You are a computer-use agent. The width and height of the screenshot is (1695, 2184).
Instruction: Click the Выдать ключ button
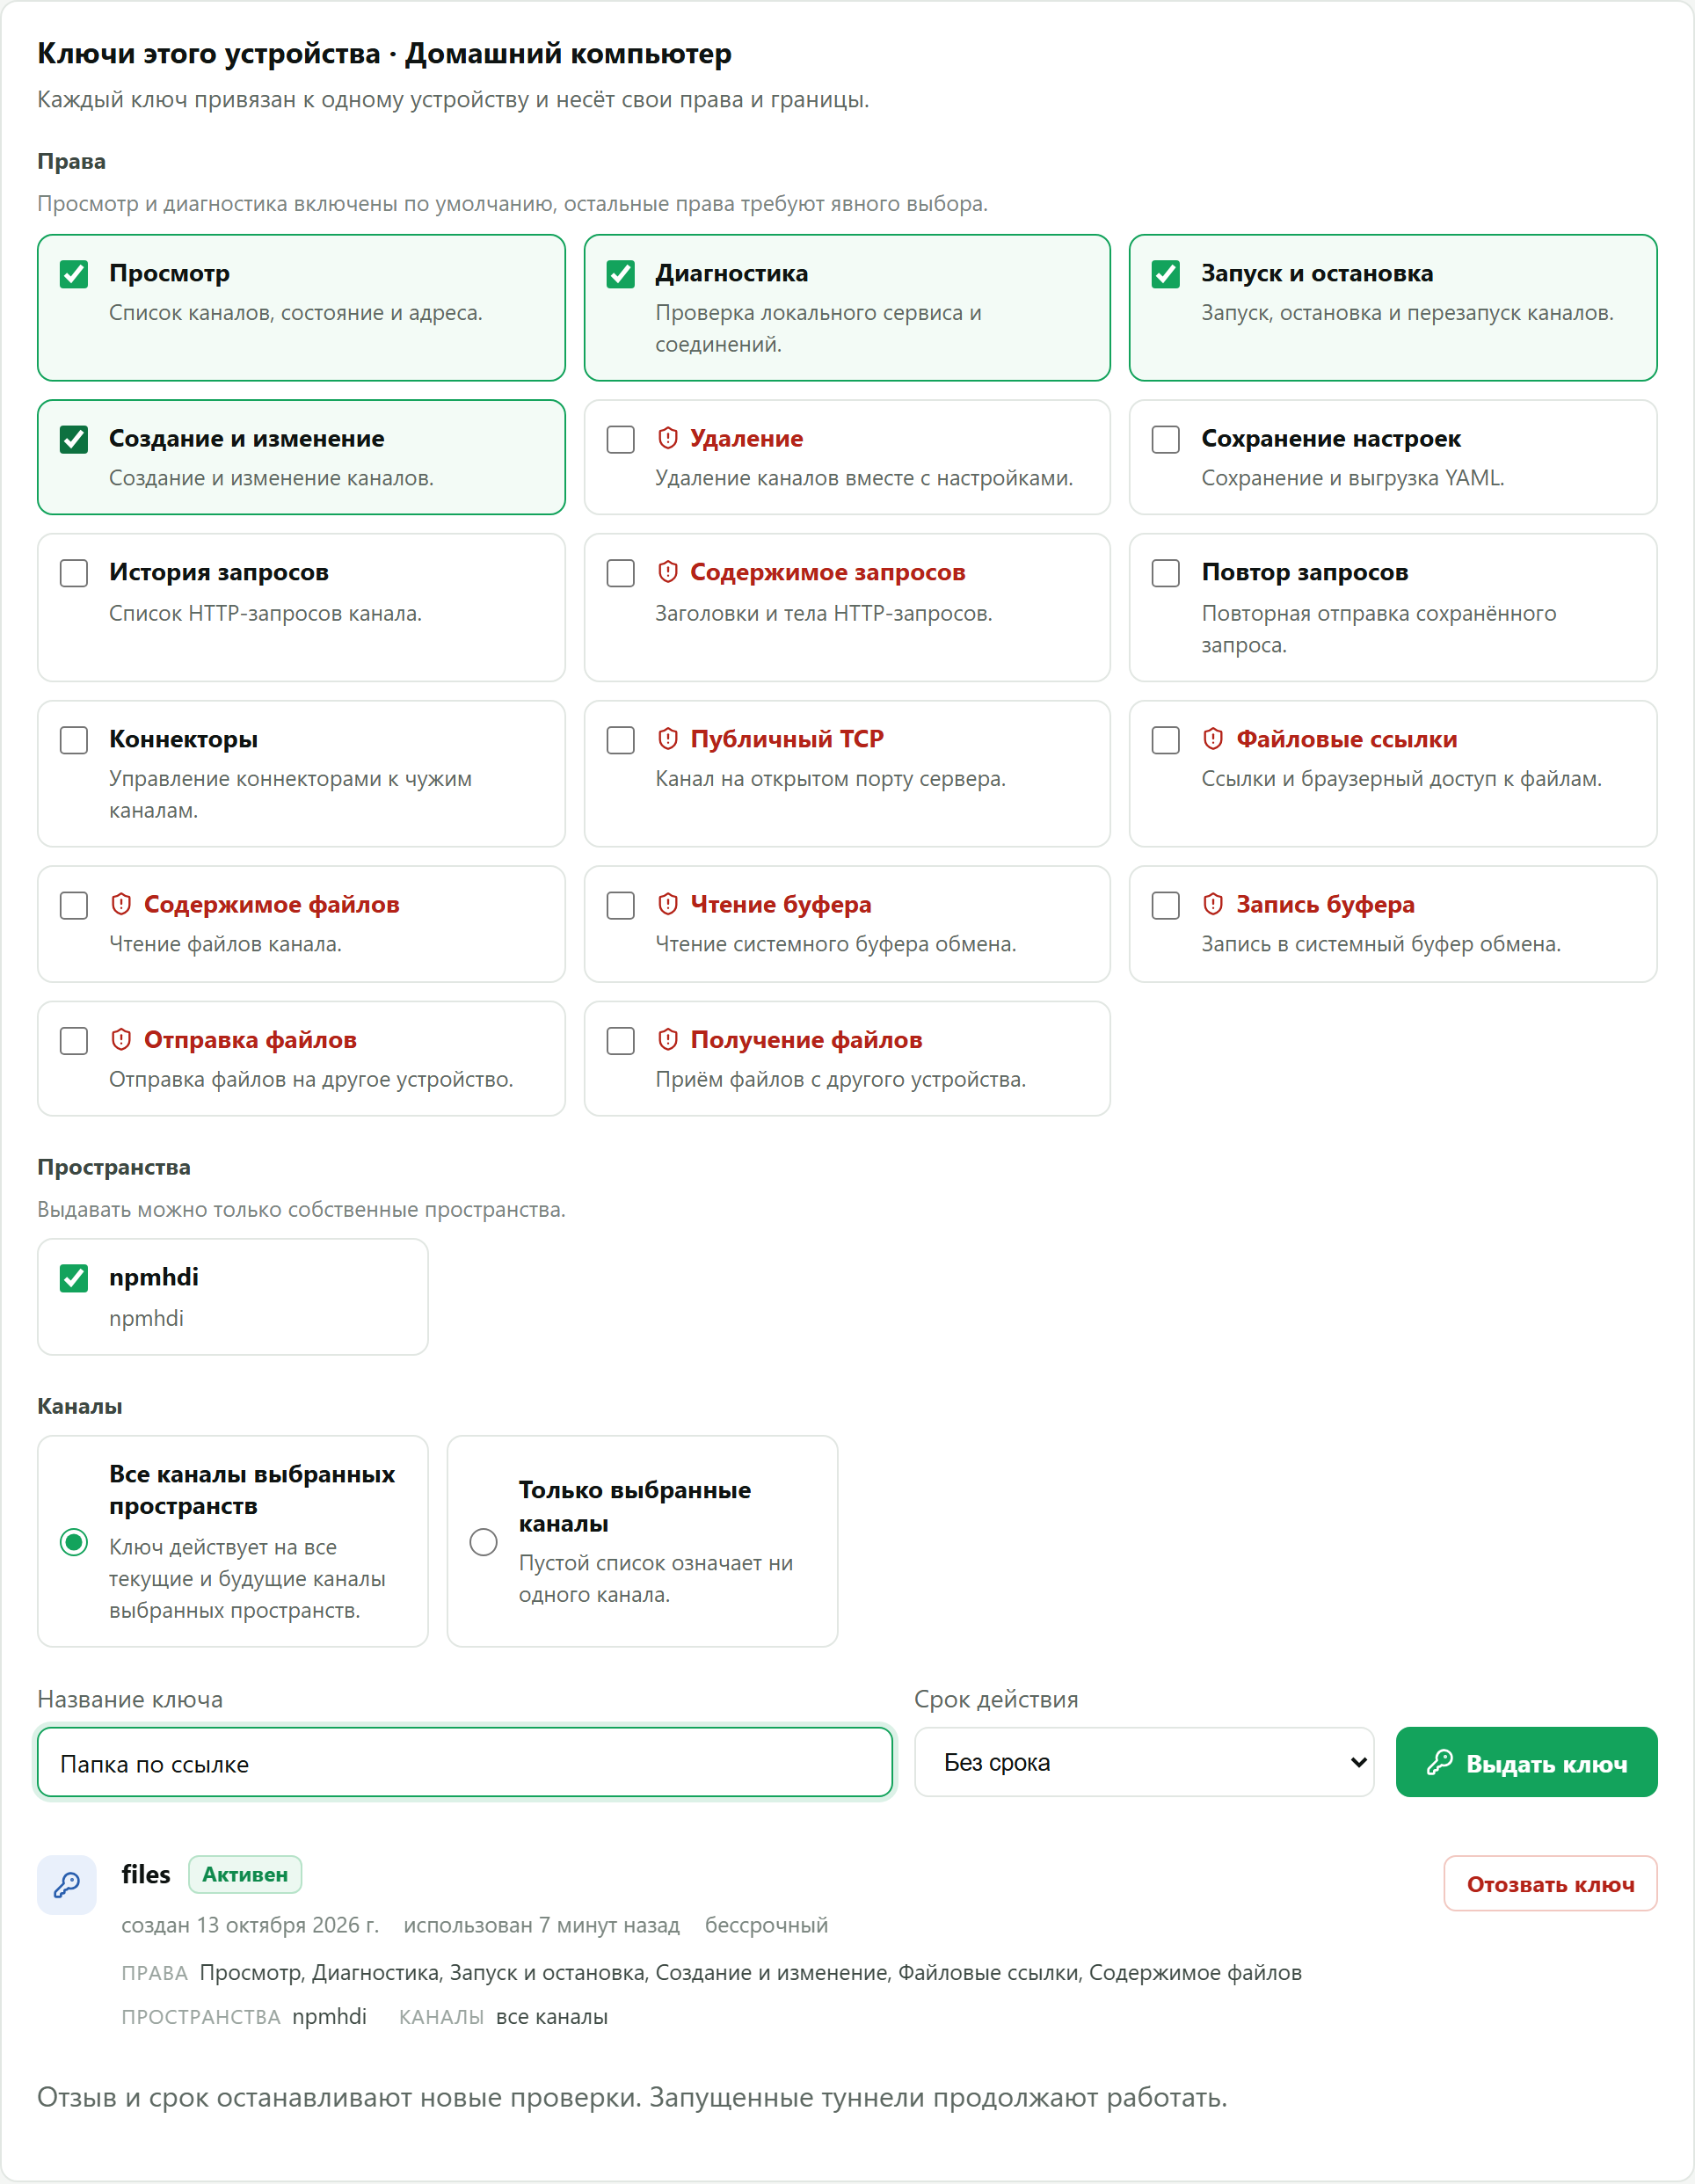point(1526,1762)
